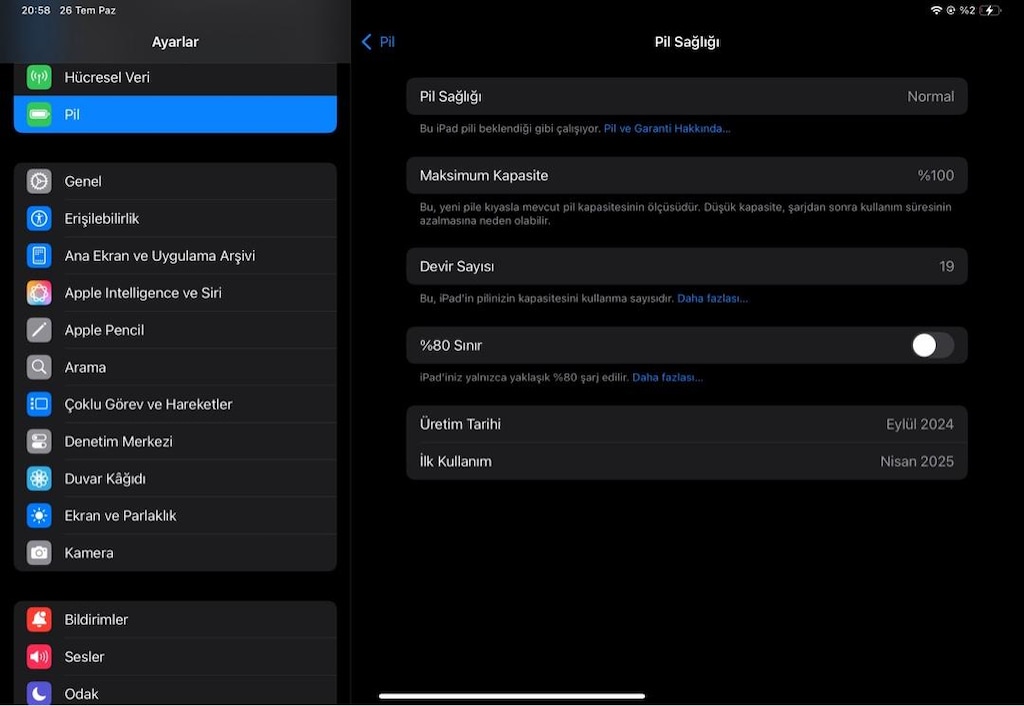Tap the Odak moon icon
Viewport: 1024px width, 706px height.
[x=39, y=694]
